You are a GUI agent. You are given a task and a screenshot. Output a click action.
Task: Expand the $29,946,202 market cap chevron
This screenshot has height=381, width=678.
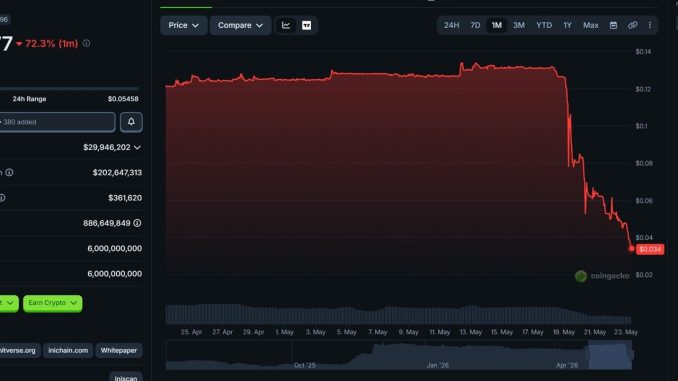[x=137, y=147]
